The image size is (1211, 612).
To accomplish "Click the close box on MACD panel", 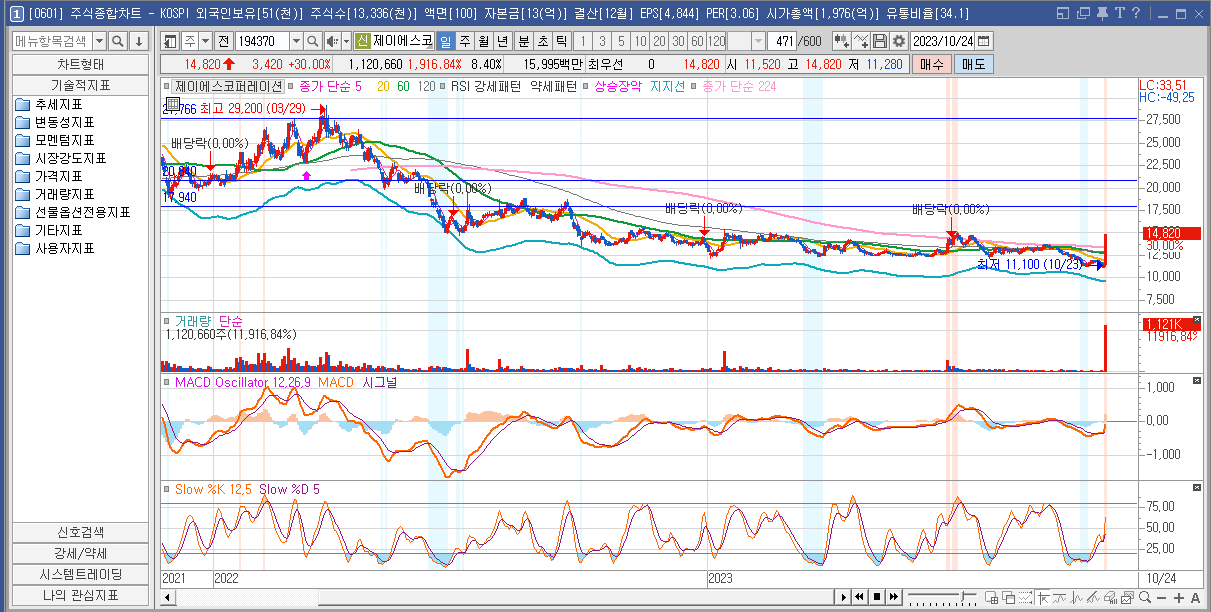I will coord(1197,382).
